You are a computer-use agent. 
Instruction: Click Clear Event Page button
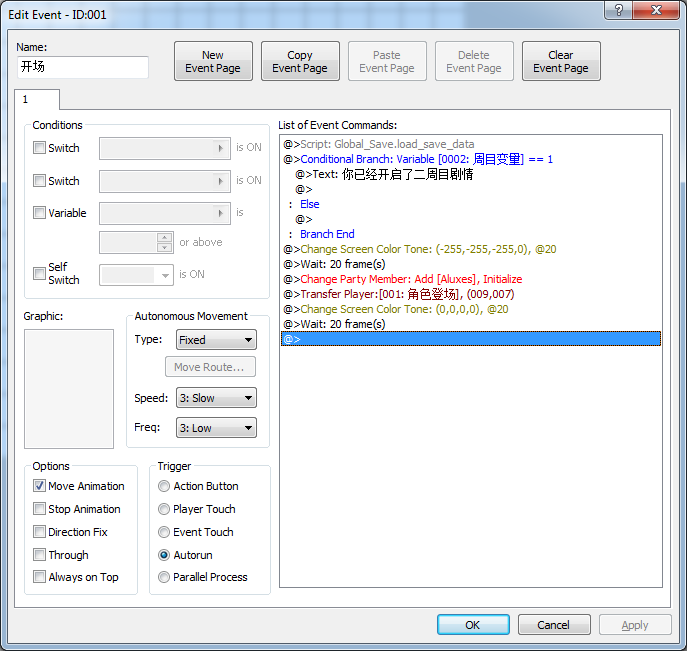(561, 61)
